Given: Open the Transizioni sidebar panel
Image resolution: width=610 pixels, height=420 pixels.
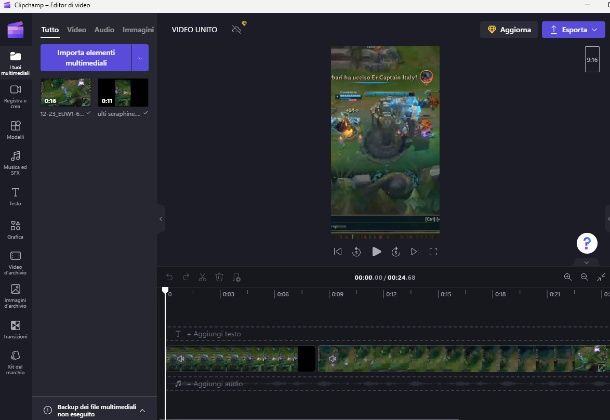Looking at the screenshot, I should (15, 329).
